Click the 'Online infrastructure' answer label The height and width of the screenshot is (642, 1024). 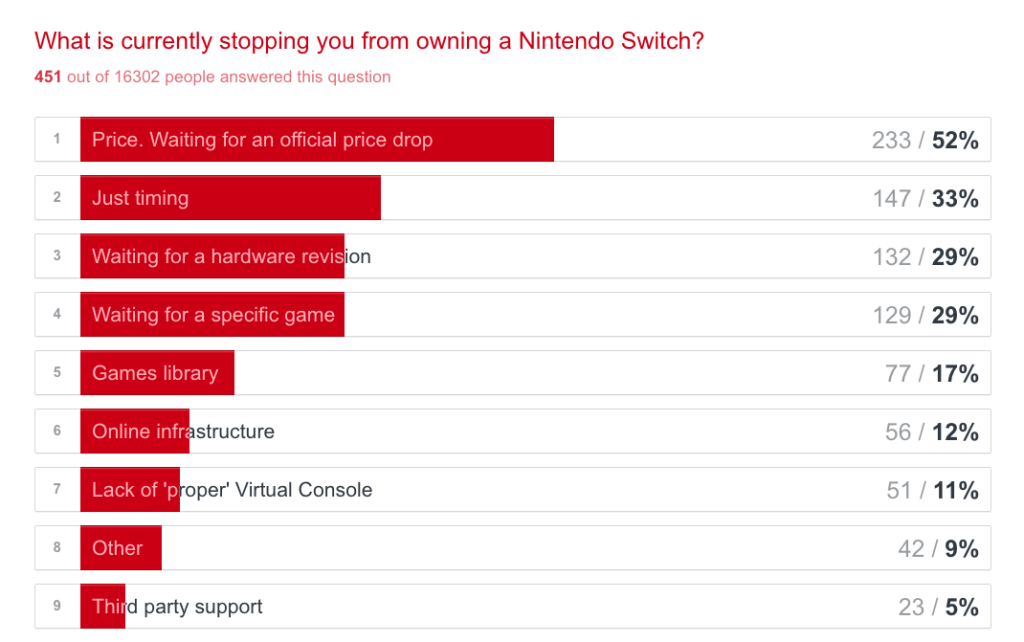click(x=183, y=432)
